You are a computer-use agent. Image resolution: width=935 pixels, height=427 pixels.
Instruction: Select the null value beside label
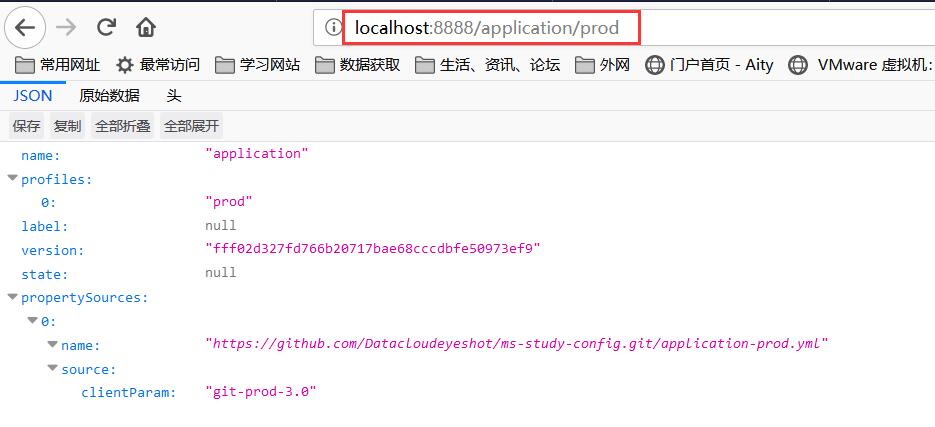click(221, 225)
